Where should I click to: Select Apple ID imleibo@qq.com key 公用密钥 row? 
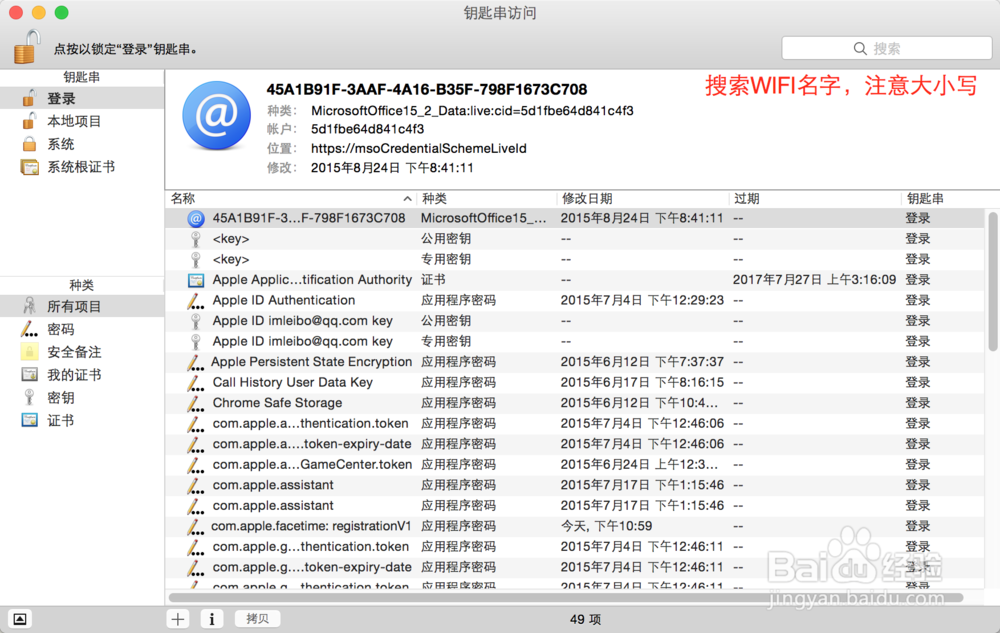[x=575, y=321]
